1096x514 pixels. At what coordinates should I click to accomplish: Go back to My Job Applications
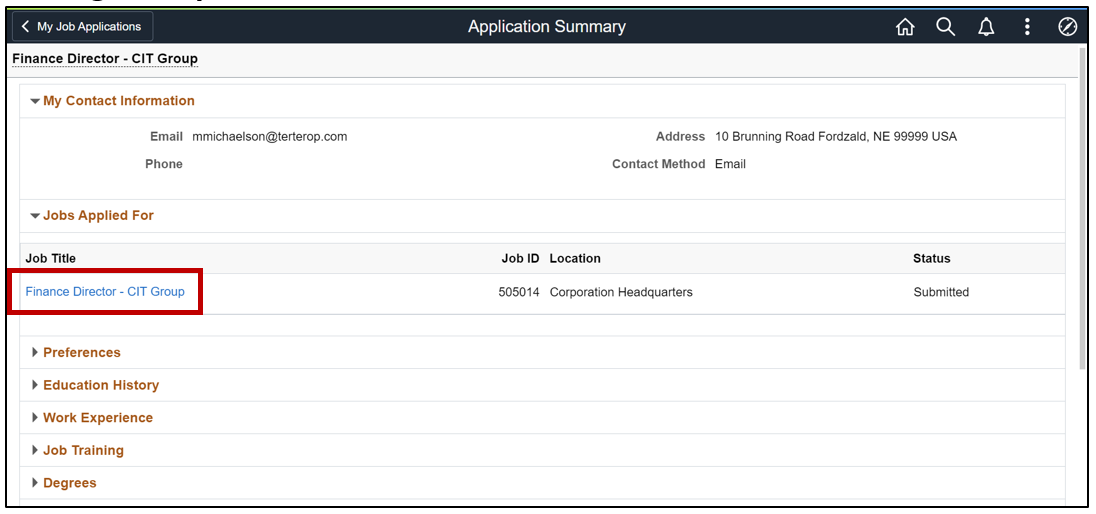[x=82, y=27]
